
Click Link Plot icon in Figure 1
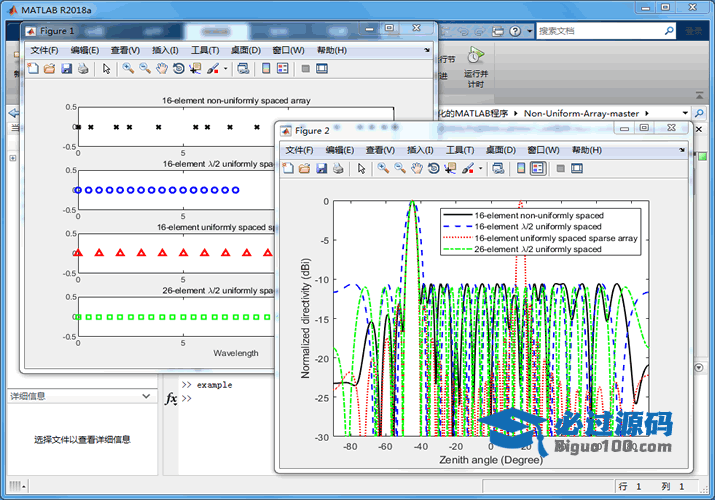[x=243, y=69]
